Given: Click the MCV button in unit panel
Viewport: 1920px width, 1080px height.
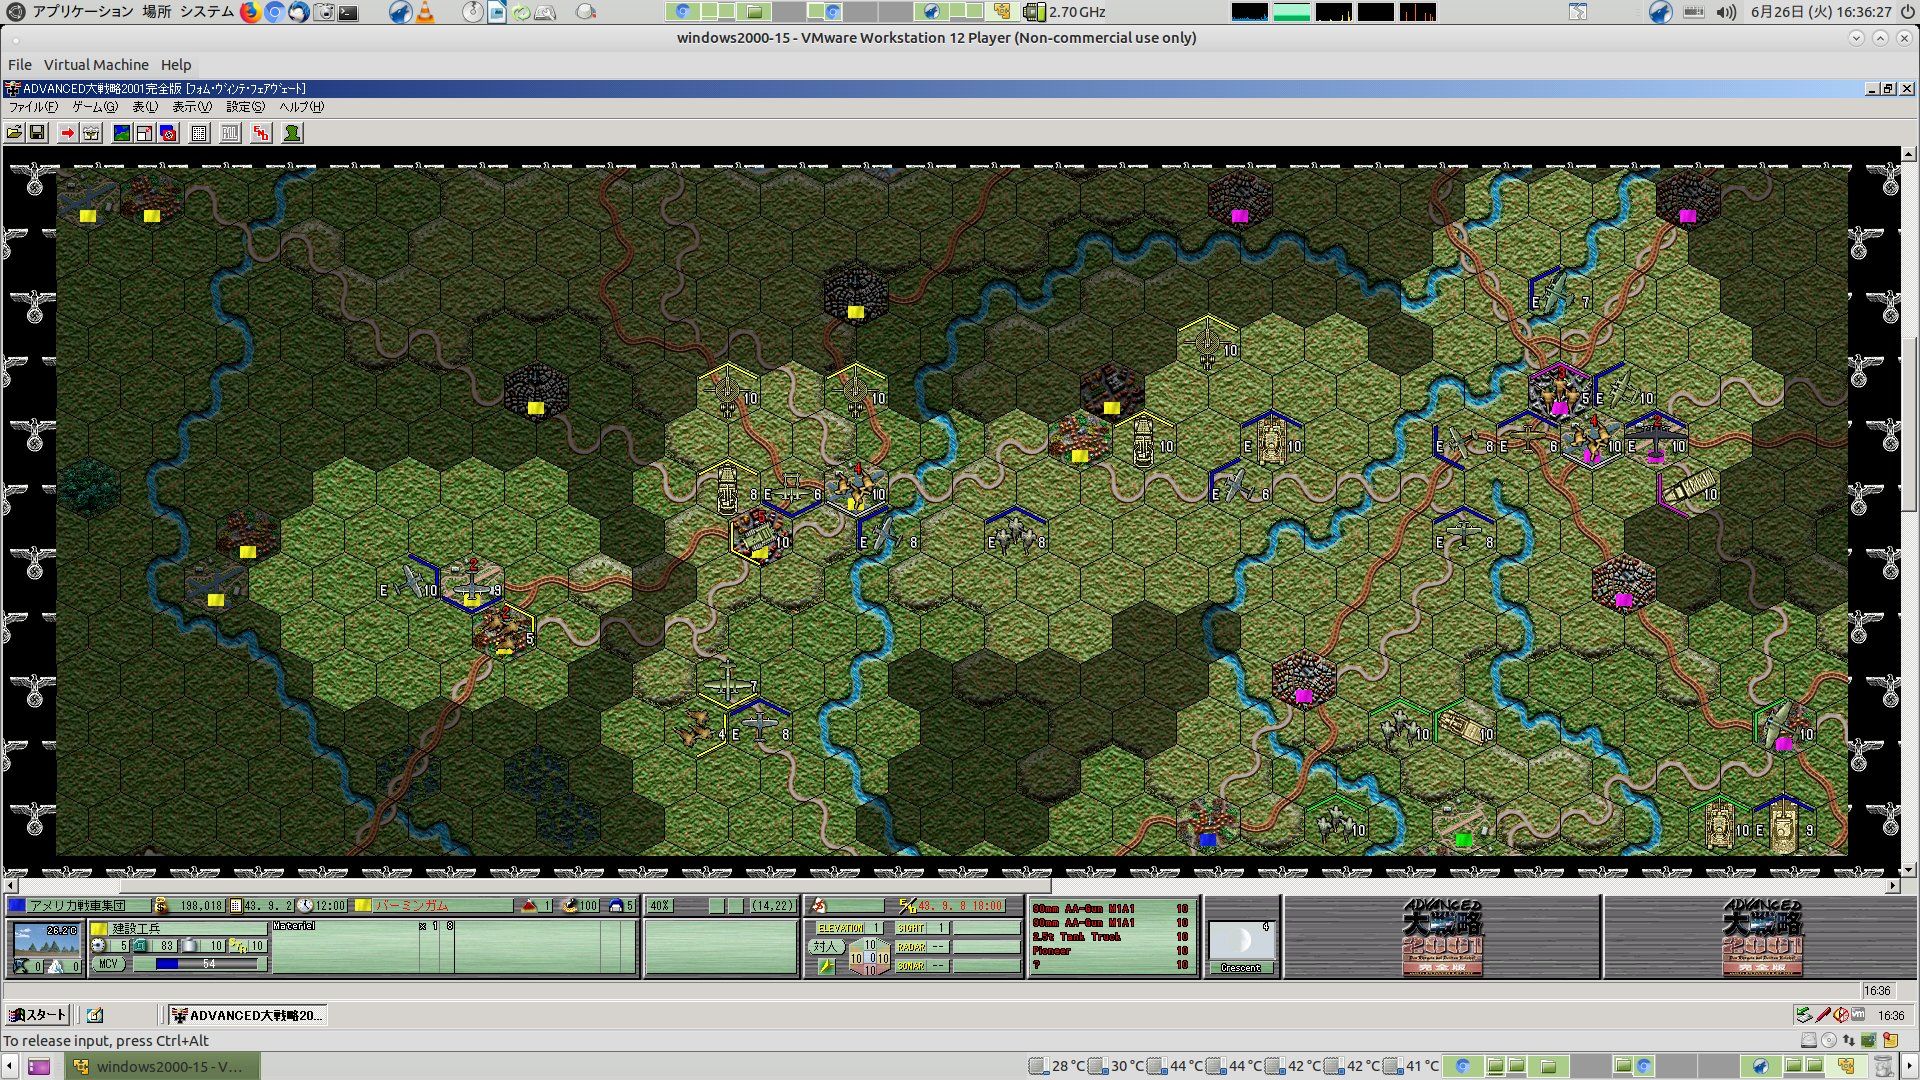Looking at the screenshot, I should point(108,964).
